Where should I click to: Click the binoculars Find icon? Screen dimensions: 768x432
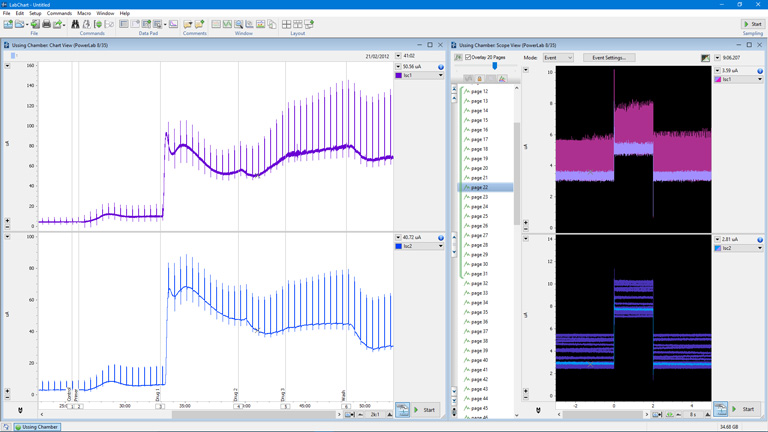(x=75, y=24)
